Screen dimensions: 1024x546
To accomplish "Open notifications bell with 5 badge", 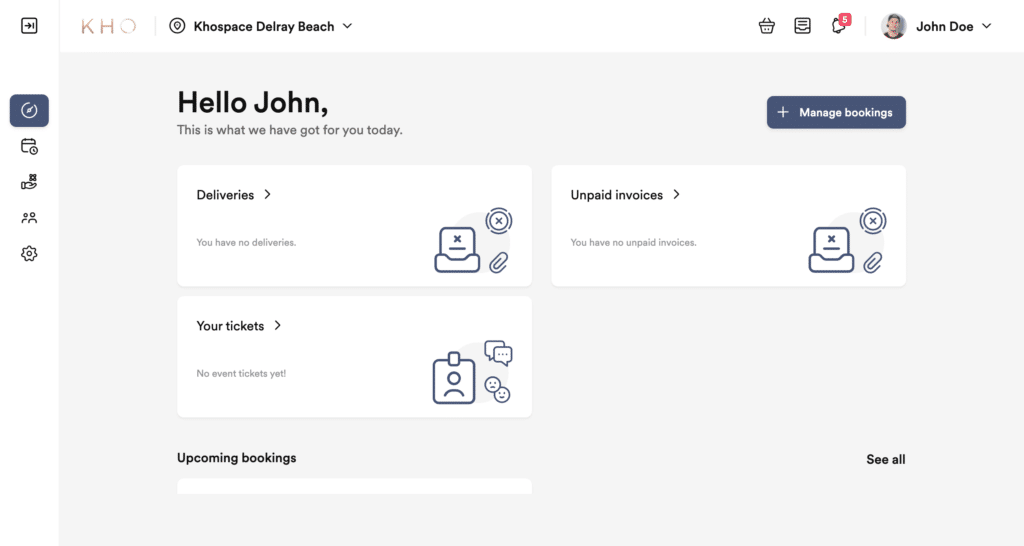I will 839,25.
